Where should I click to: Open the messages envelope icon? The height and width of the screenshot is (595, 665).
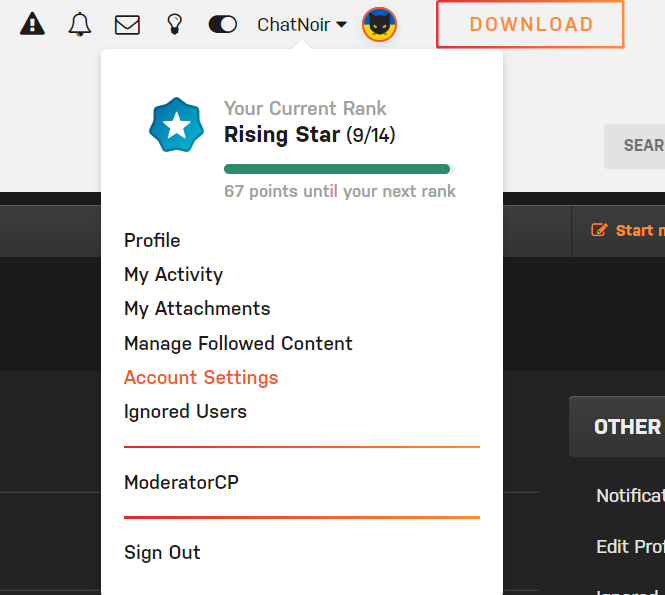click(x=127, y=25)
